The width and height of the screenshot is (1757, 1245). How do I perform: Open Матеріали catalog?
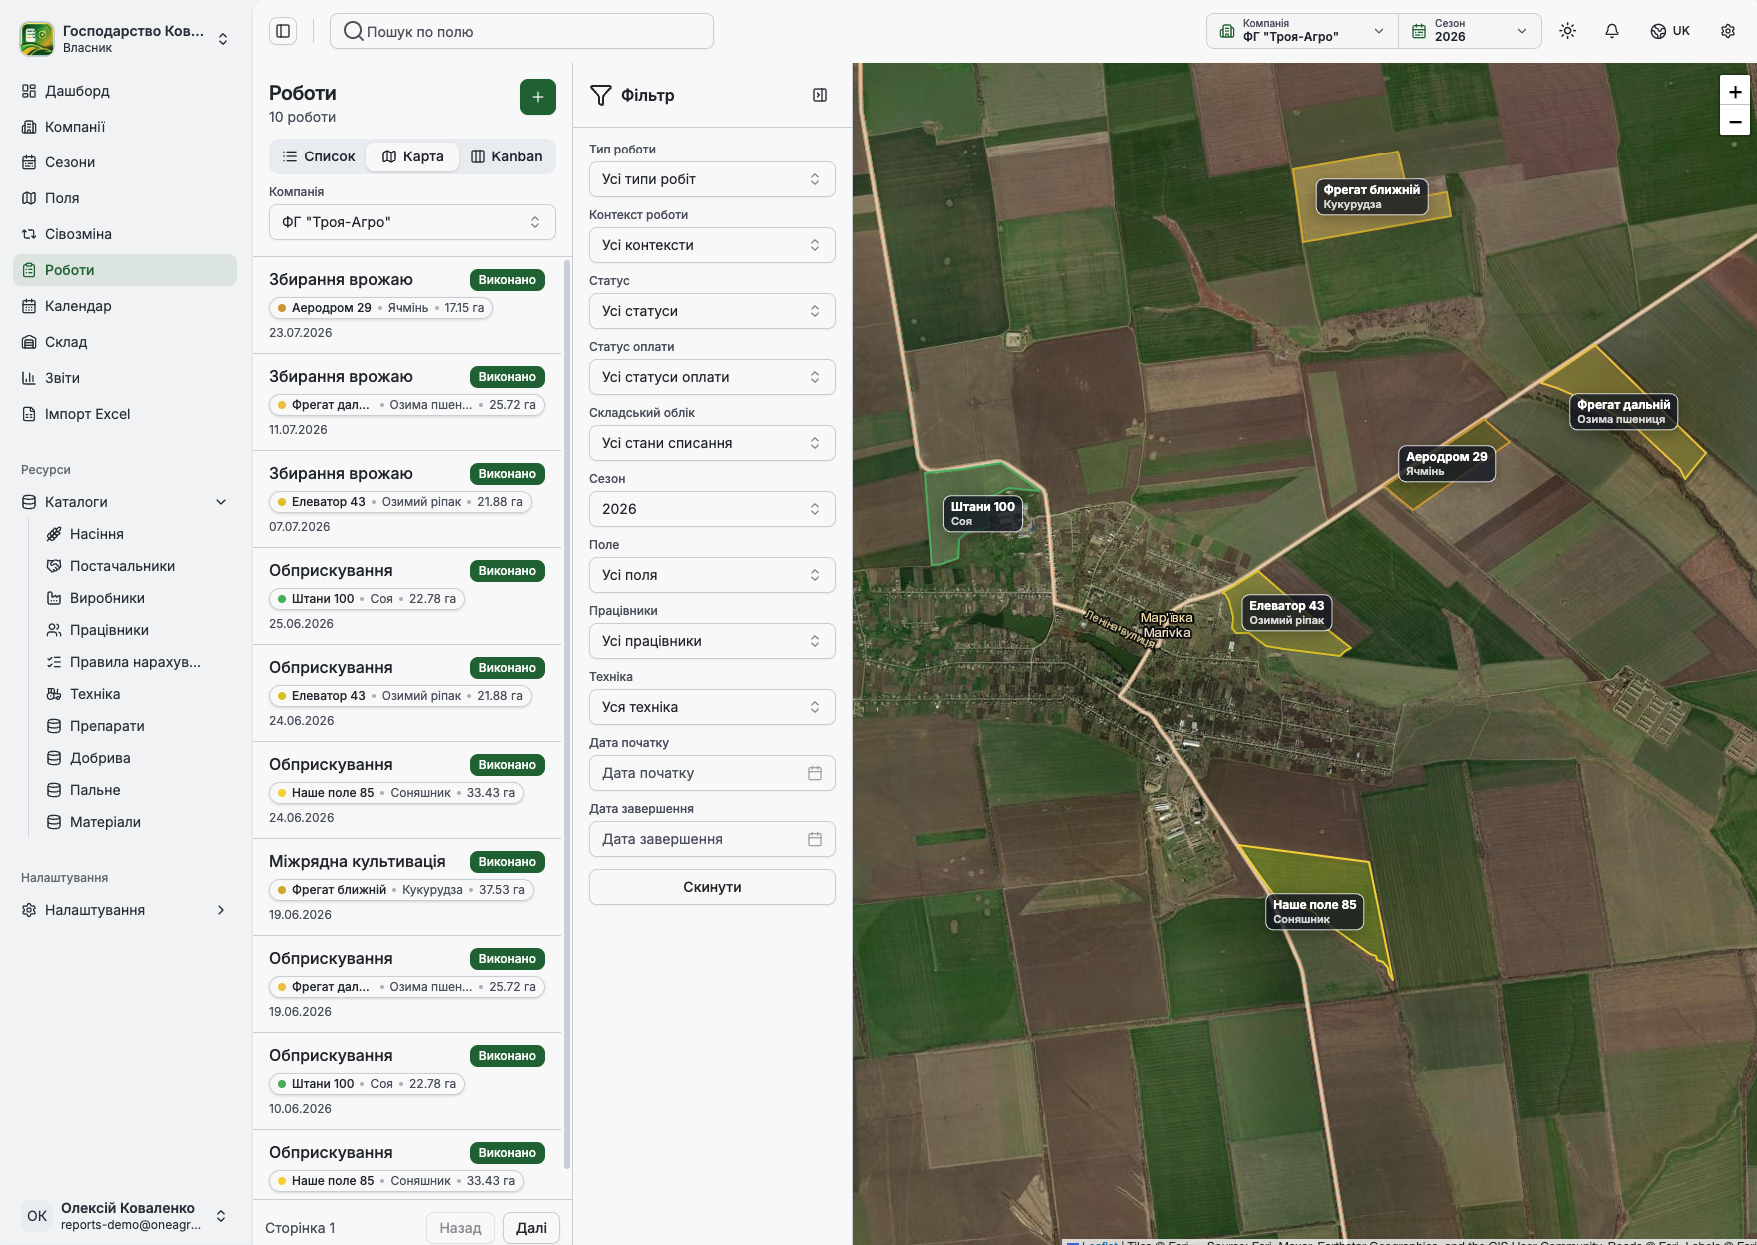click(x=137, y=822)
